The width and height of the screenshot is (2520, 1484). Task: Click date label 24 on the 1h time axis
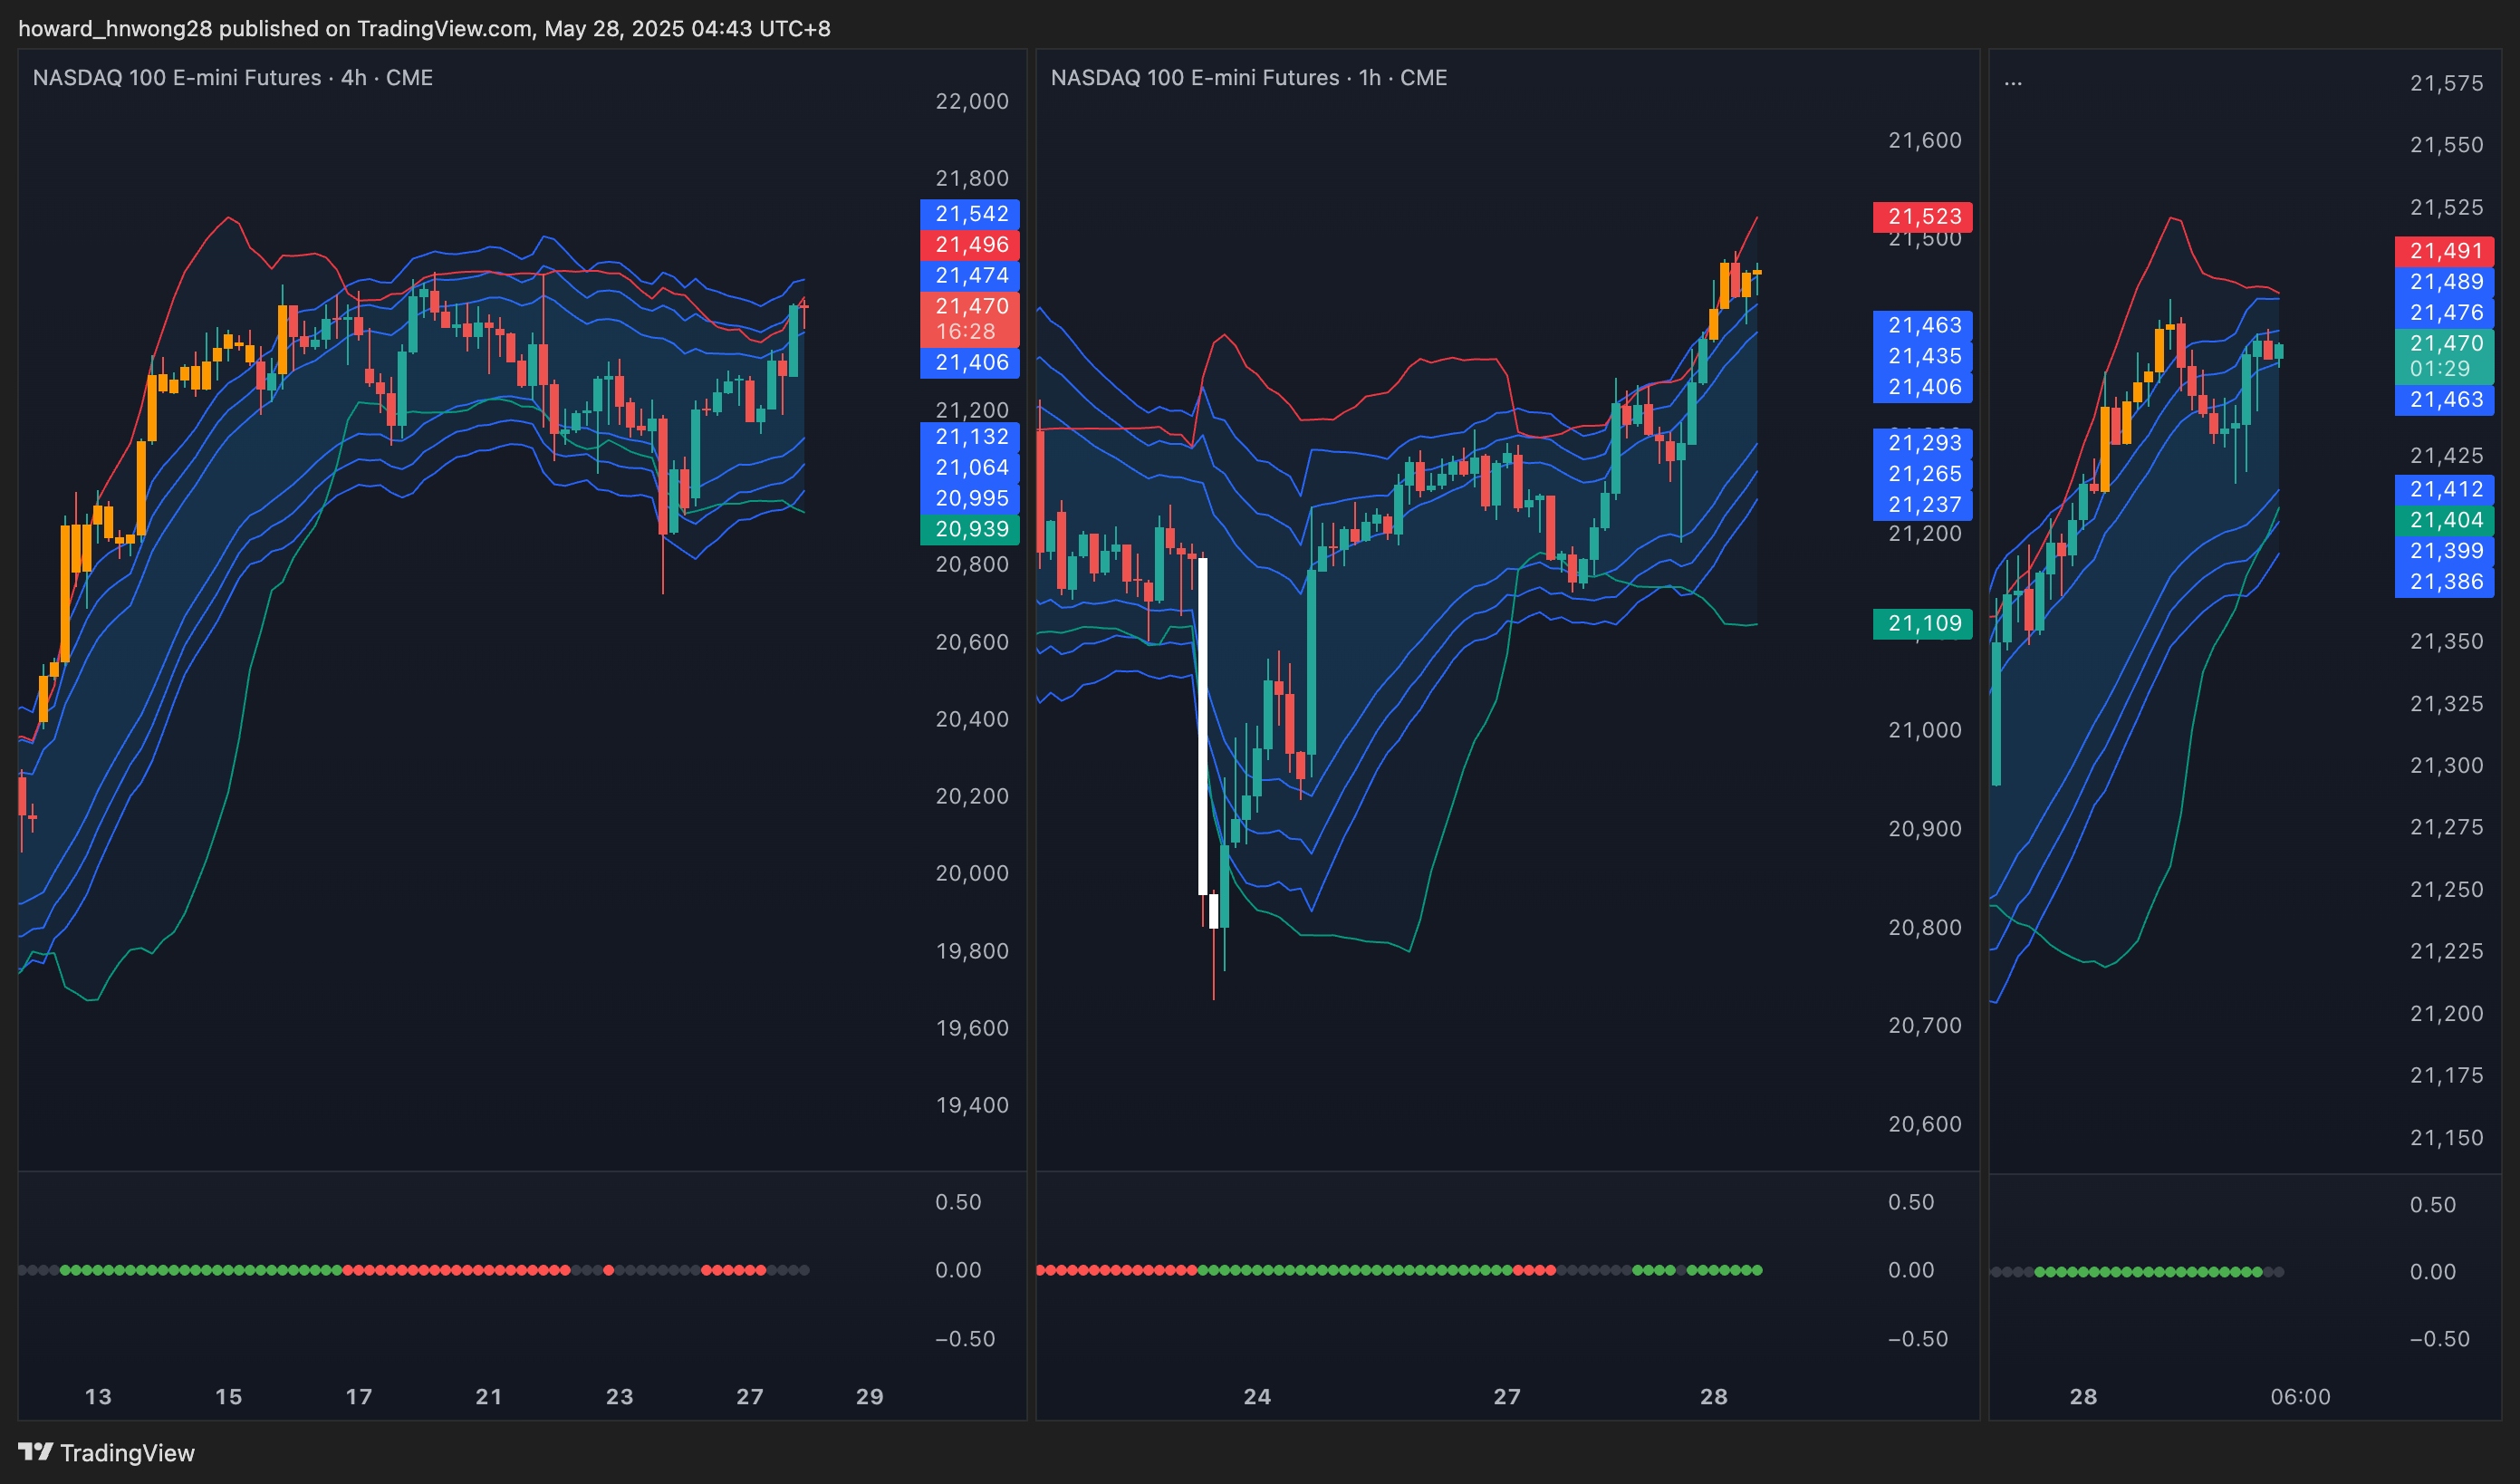click(1257, 1396)
